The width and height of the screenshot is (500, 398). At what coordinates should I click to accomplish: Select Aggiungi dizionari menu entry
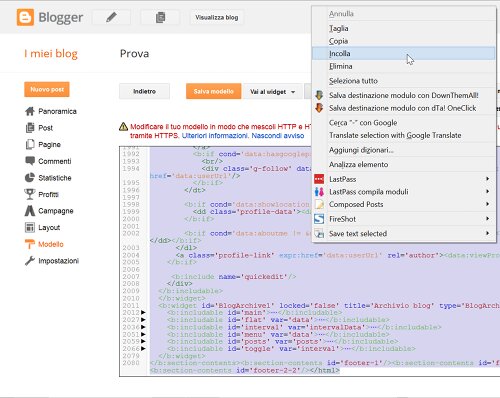403,150
